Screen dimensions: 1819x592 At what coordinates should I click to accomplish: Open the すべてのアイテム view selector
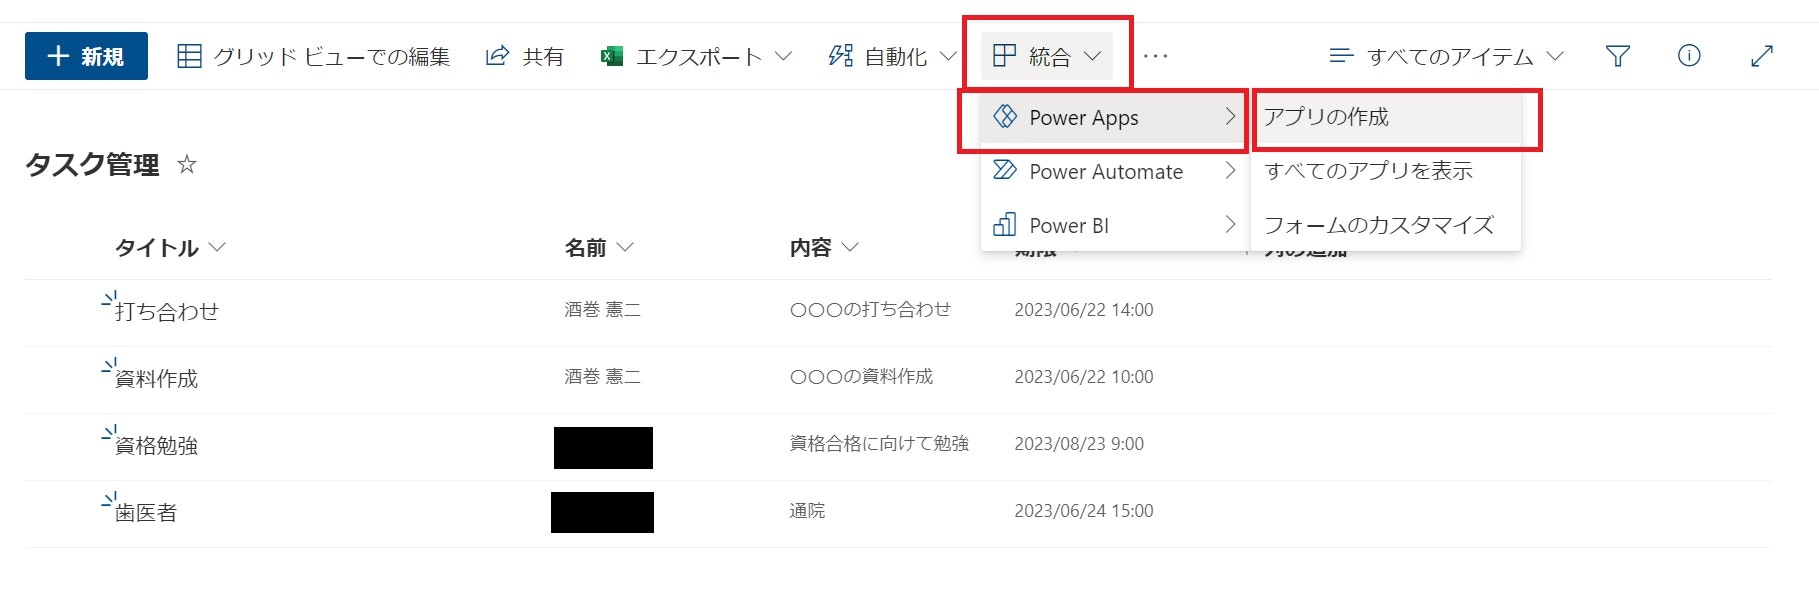[x=1446, y=56]
